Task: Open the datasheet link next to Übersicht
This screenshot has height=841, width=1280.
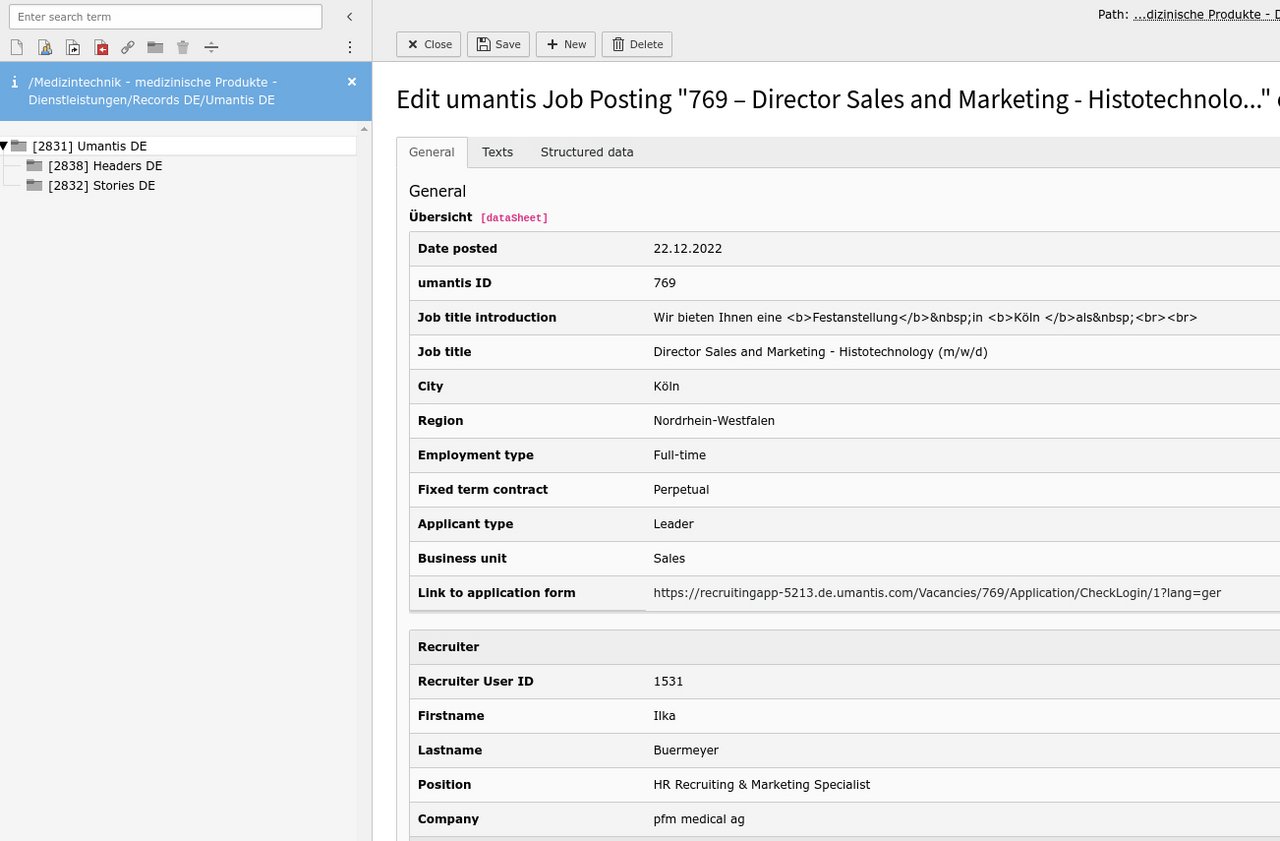Action: pyautogui.click(x=514, y=217)
